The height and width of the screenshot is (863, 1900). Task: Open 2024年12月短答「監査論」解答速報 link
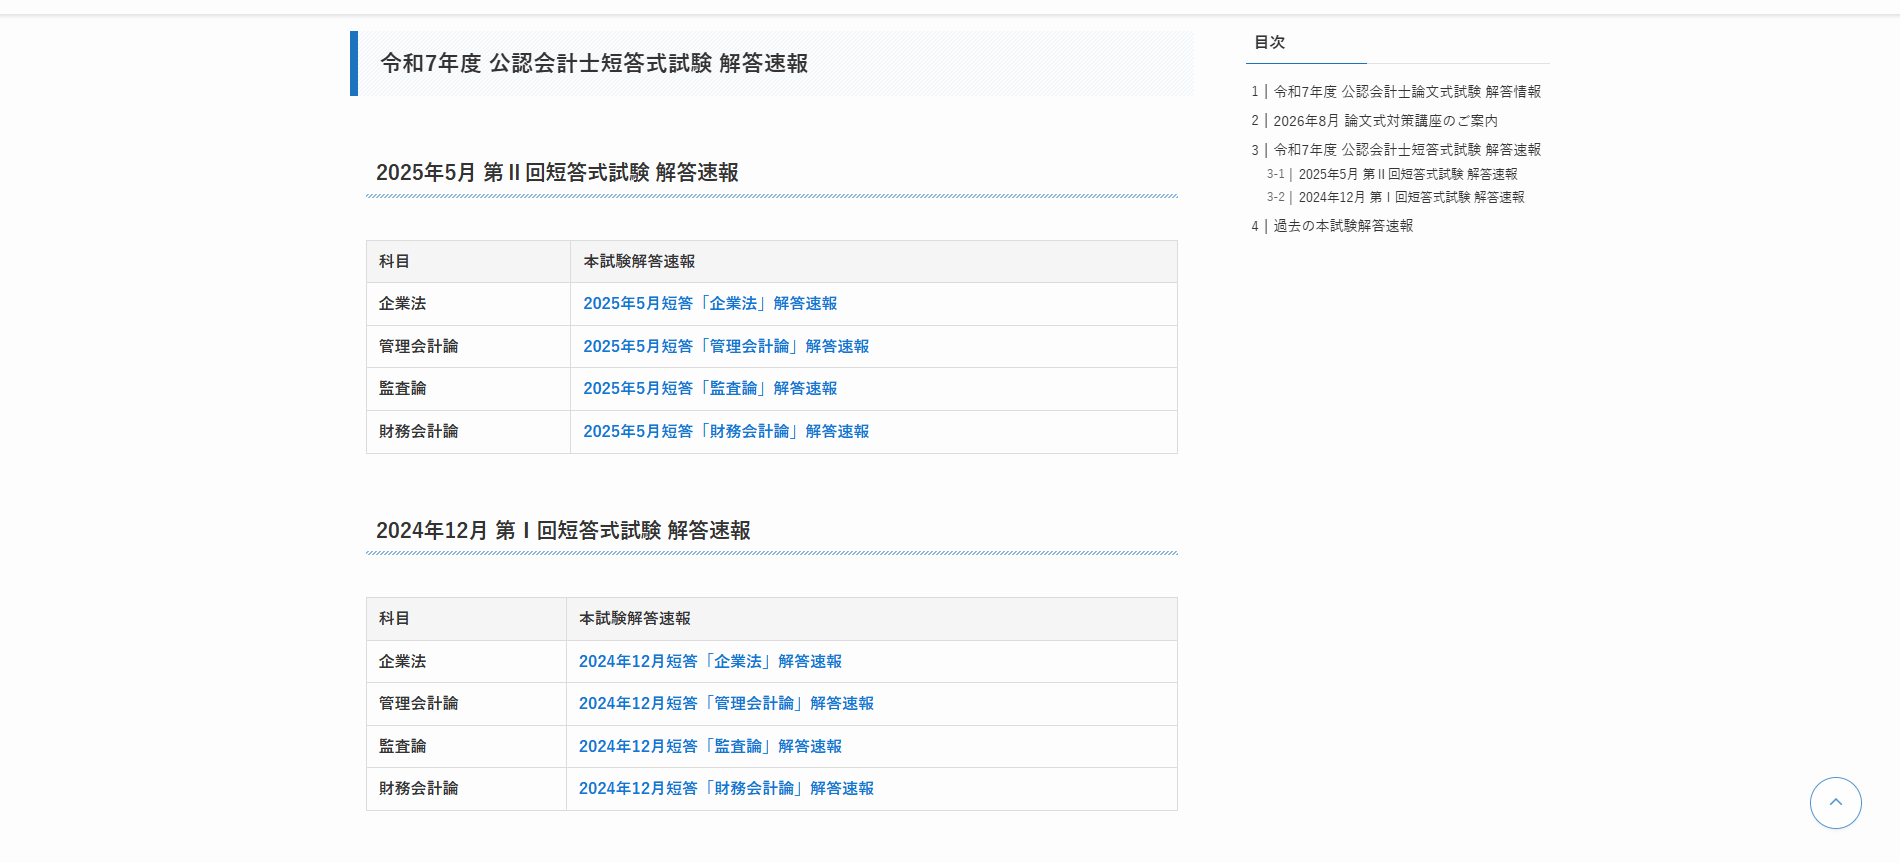tap(710, 747)
